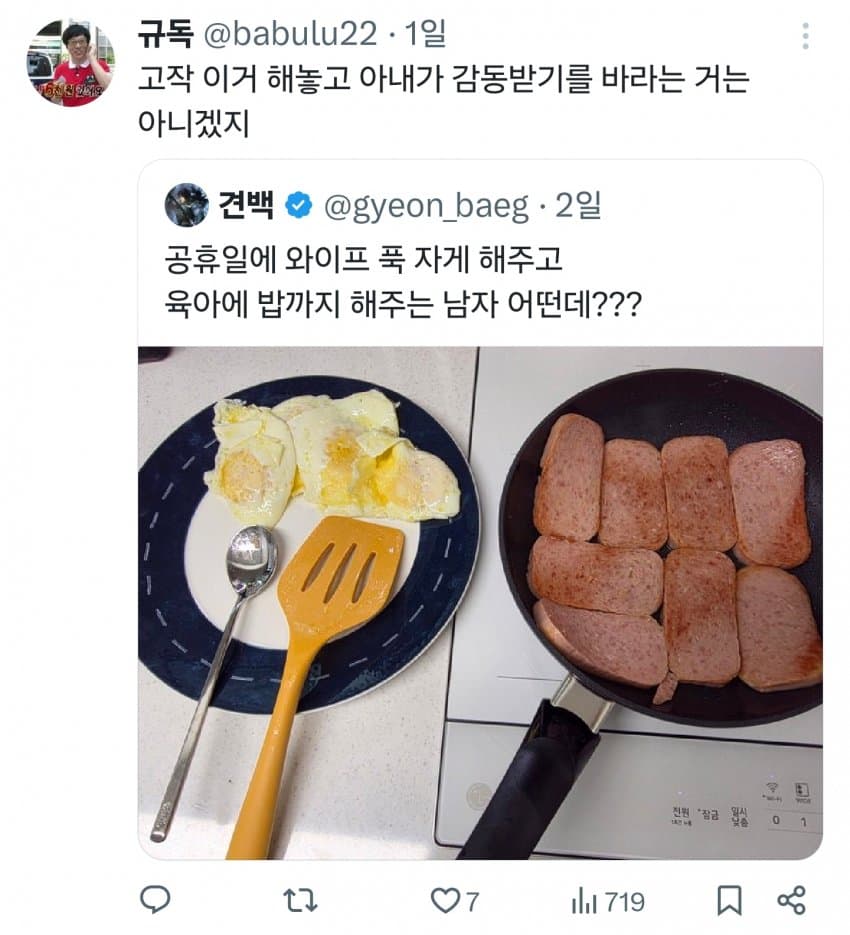Click the display name 규독
This screenshot has height=935, width=850.
(x=166, y=35)
